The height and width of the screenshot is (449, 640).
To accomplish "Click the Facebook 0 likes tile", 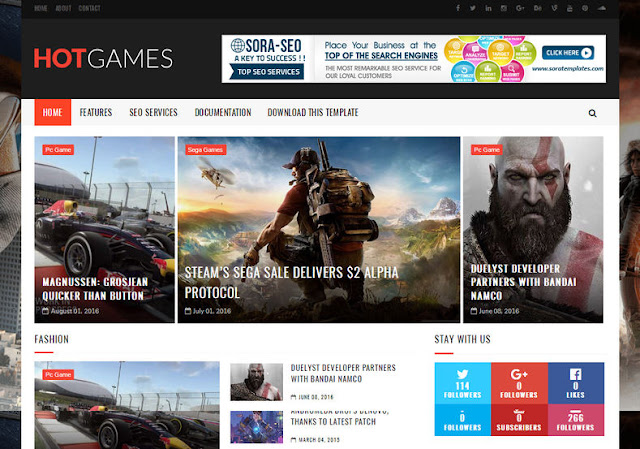I will (576, 383).
